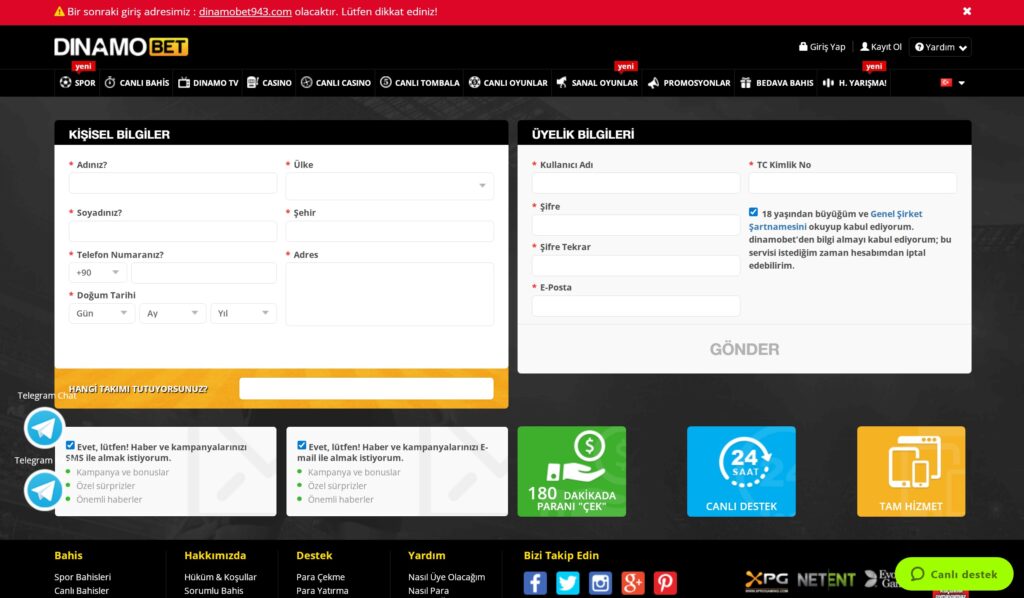Uncheck the 18 yaşından büyüğüm checkbox
The height and width of the screenshot is (598, 1024).
click(753, 212)
